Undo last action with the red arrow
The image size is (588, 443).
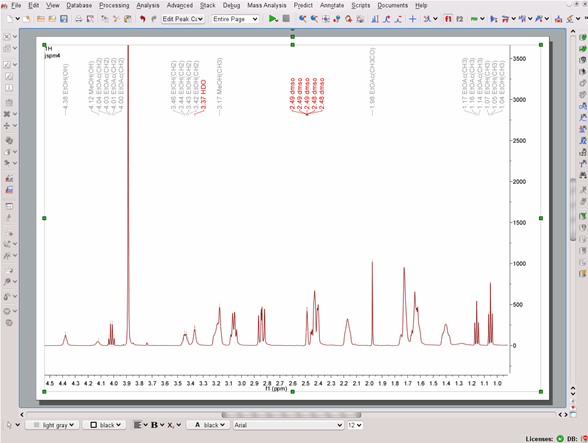142,19
